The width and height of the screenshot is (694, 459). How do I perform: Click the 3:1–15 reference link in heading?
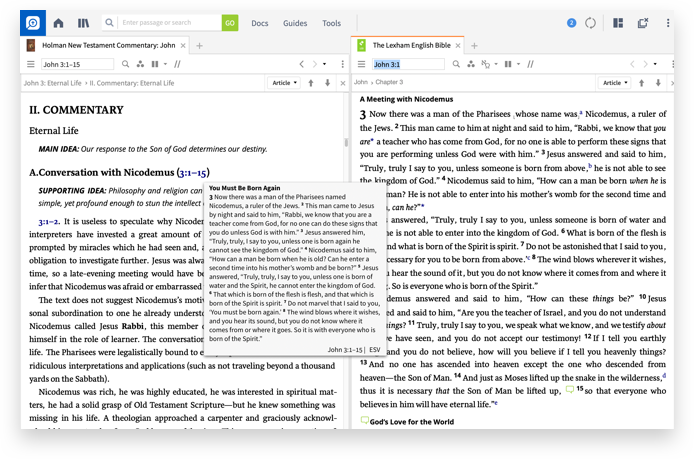[193, 173]
